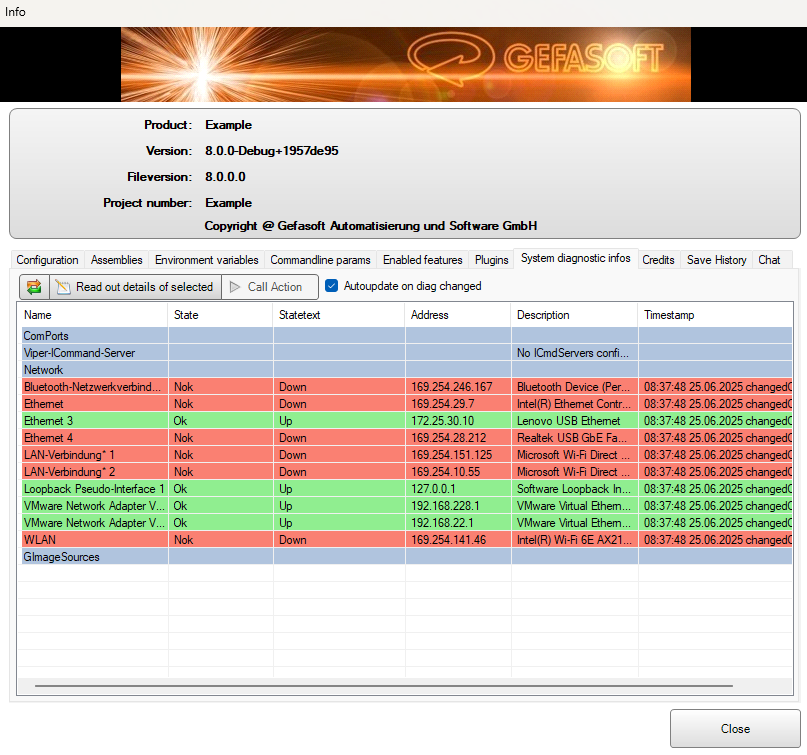Click the GEFASOFT banner logo

pos(535,58)
